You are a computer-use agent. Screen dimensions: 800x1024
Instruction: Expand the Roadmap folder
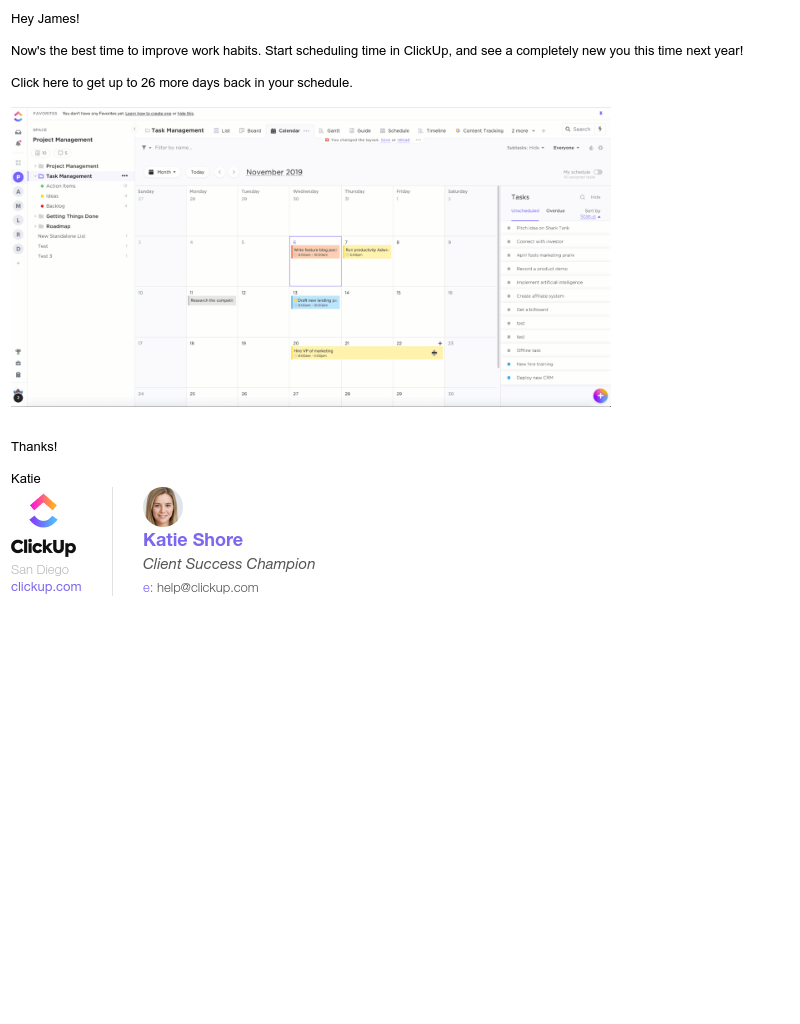35,227
